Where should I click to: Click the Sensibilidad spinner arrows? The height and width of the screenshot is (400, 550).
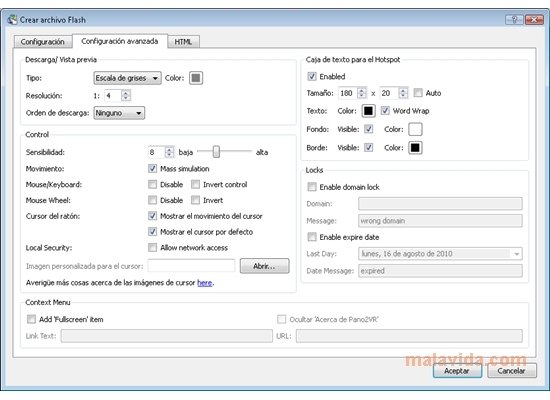169,152
